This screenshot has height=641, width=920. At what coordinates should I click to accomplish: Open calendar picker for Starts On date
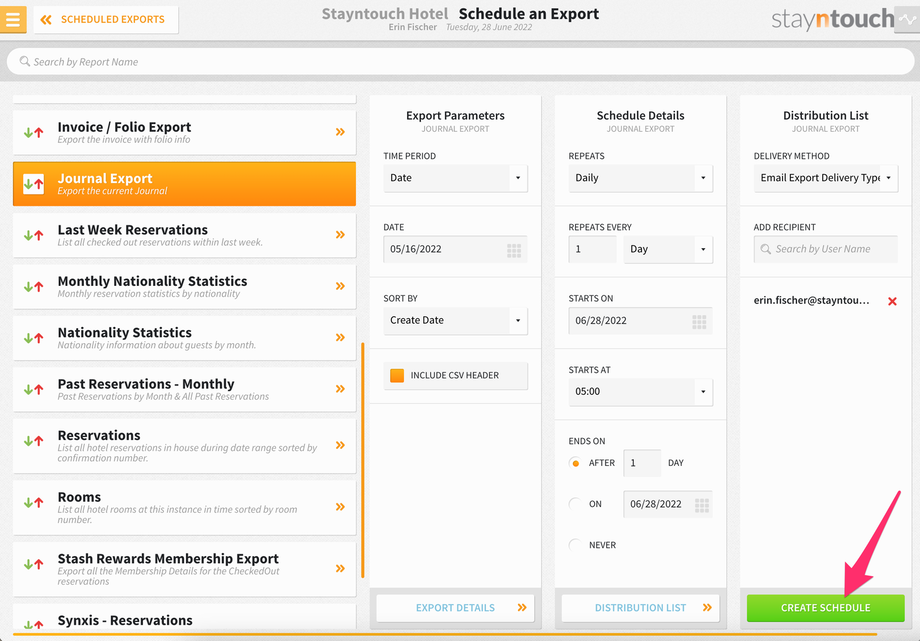(x=699, y=322)
